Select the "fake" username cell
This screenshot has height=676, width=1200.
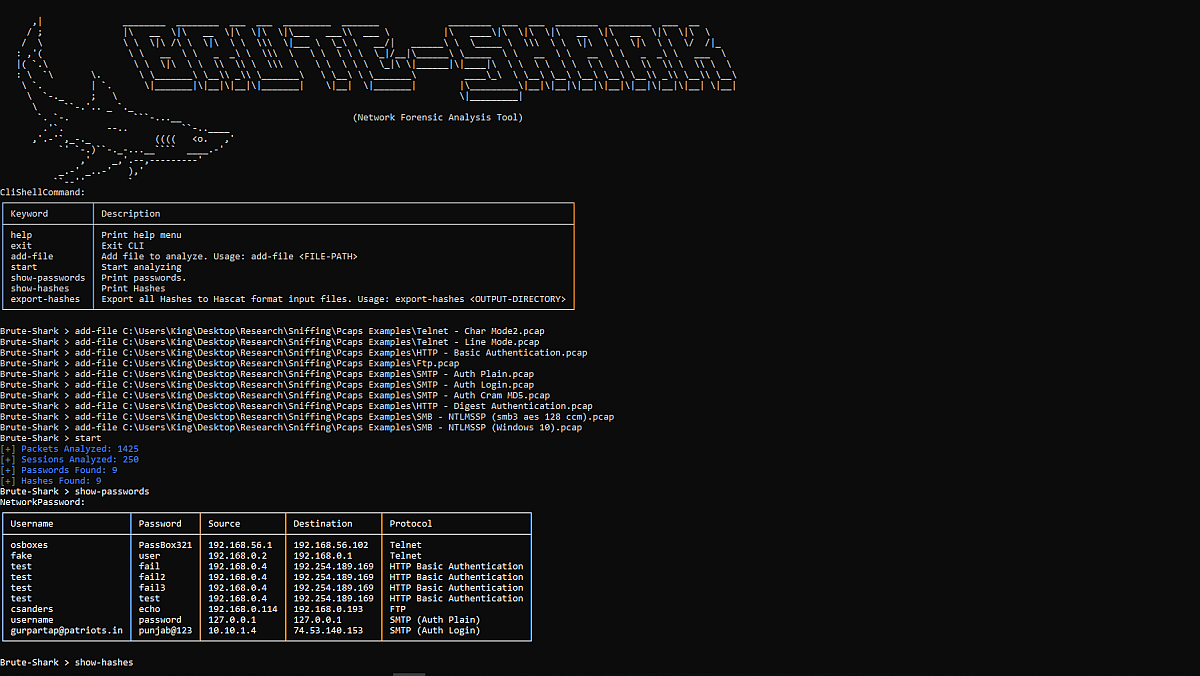[x=21, y=555]
